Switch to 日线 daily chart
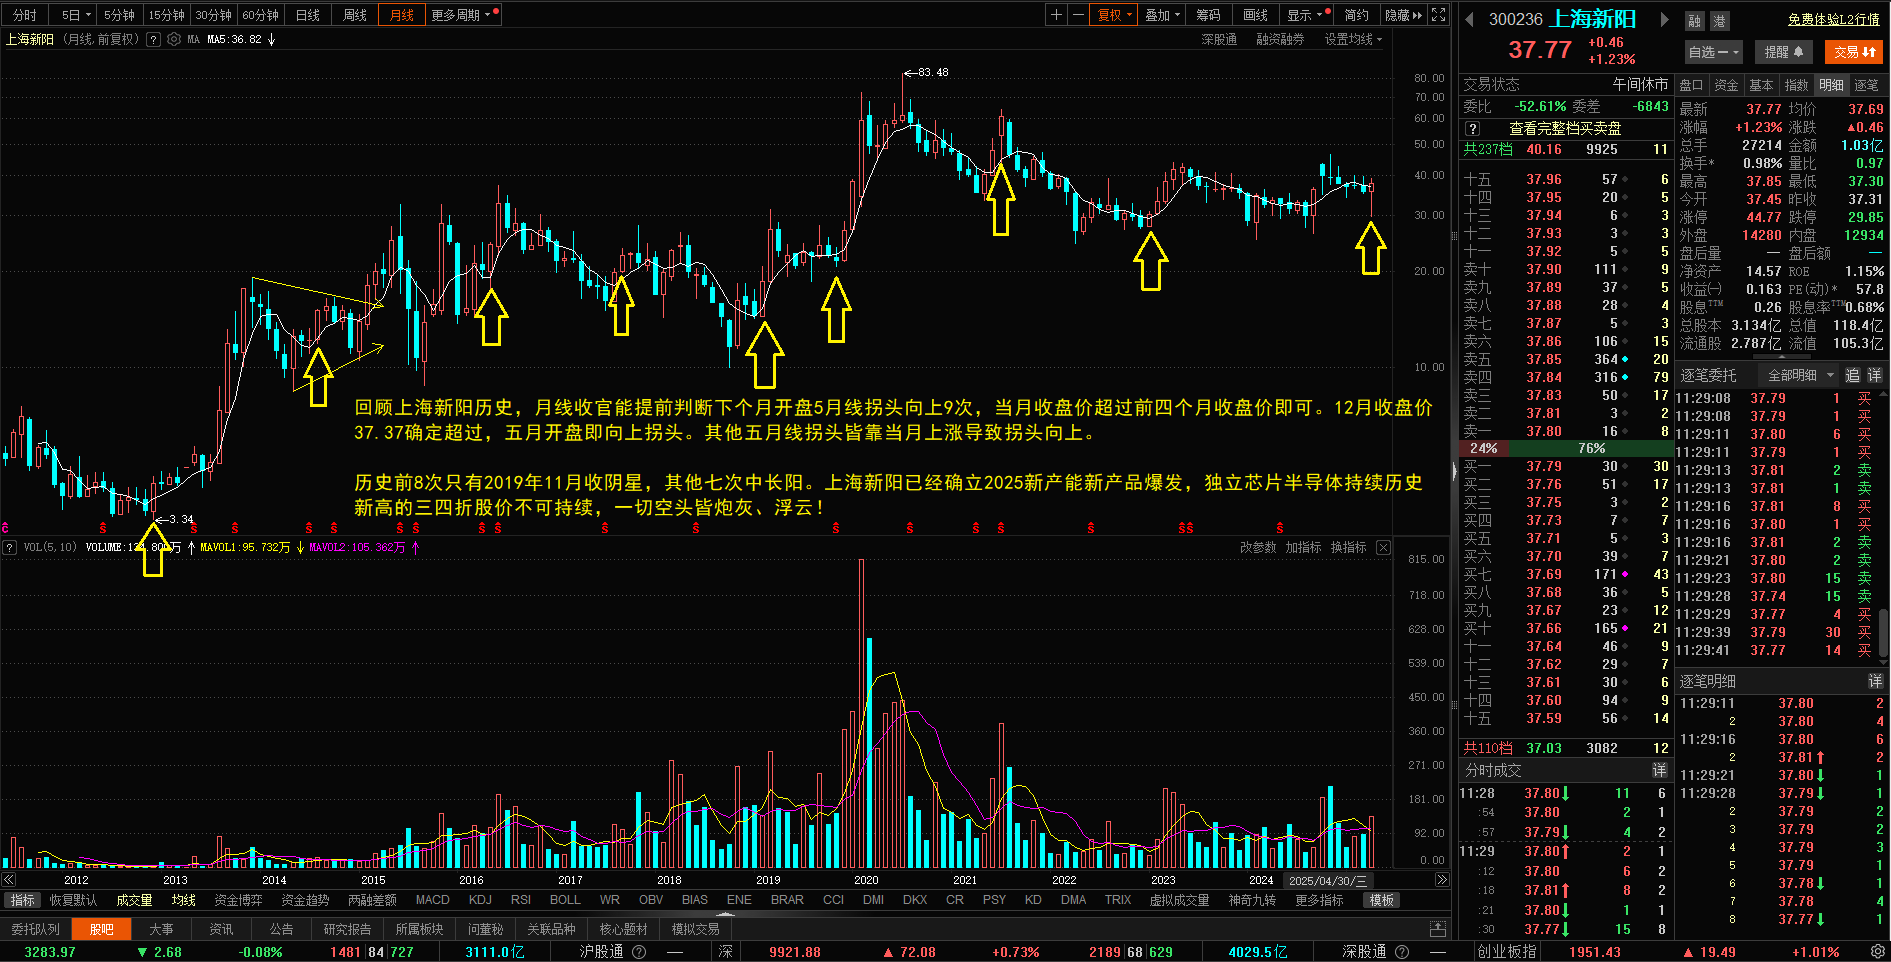The image size is (1891, 962). [308, 15]
